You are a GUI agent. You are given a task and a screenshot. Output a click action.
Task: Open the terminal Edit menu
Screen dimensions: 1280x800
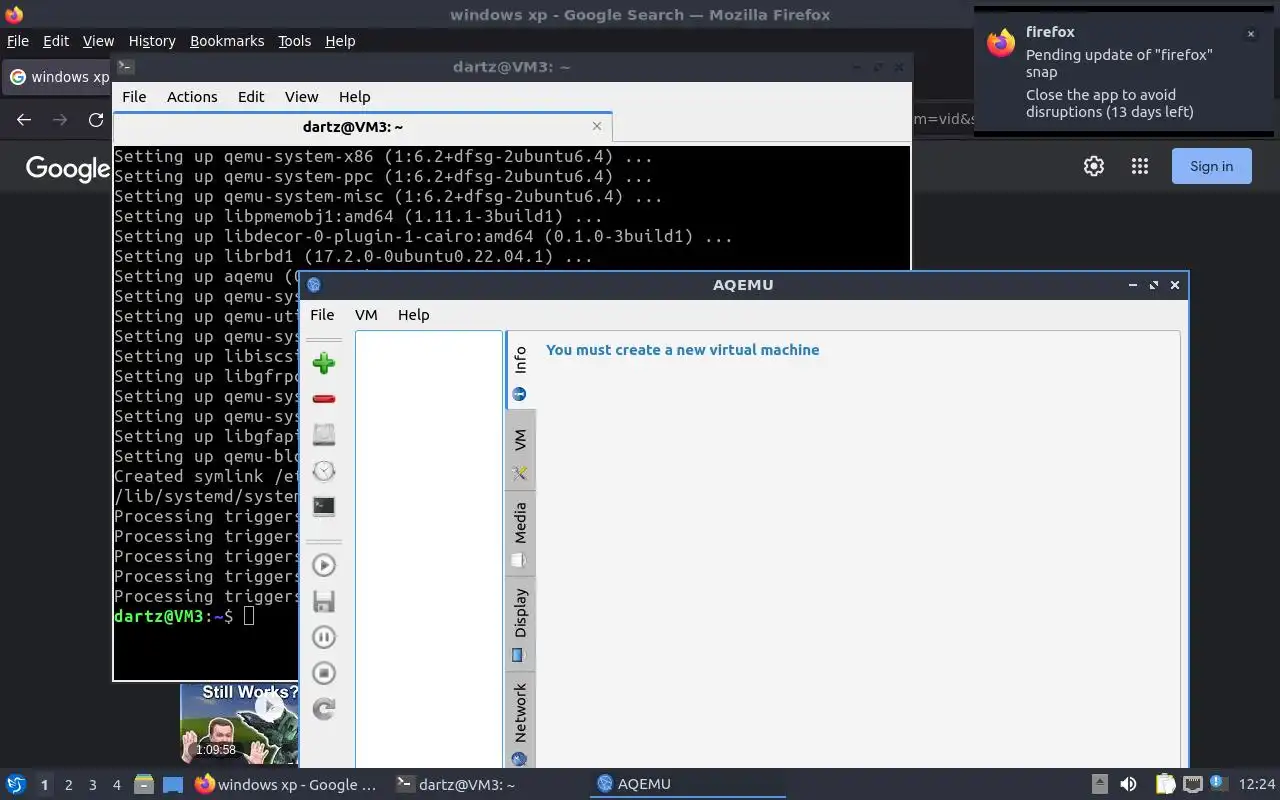click(x=251, y=96)
